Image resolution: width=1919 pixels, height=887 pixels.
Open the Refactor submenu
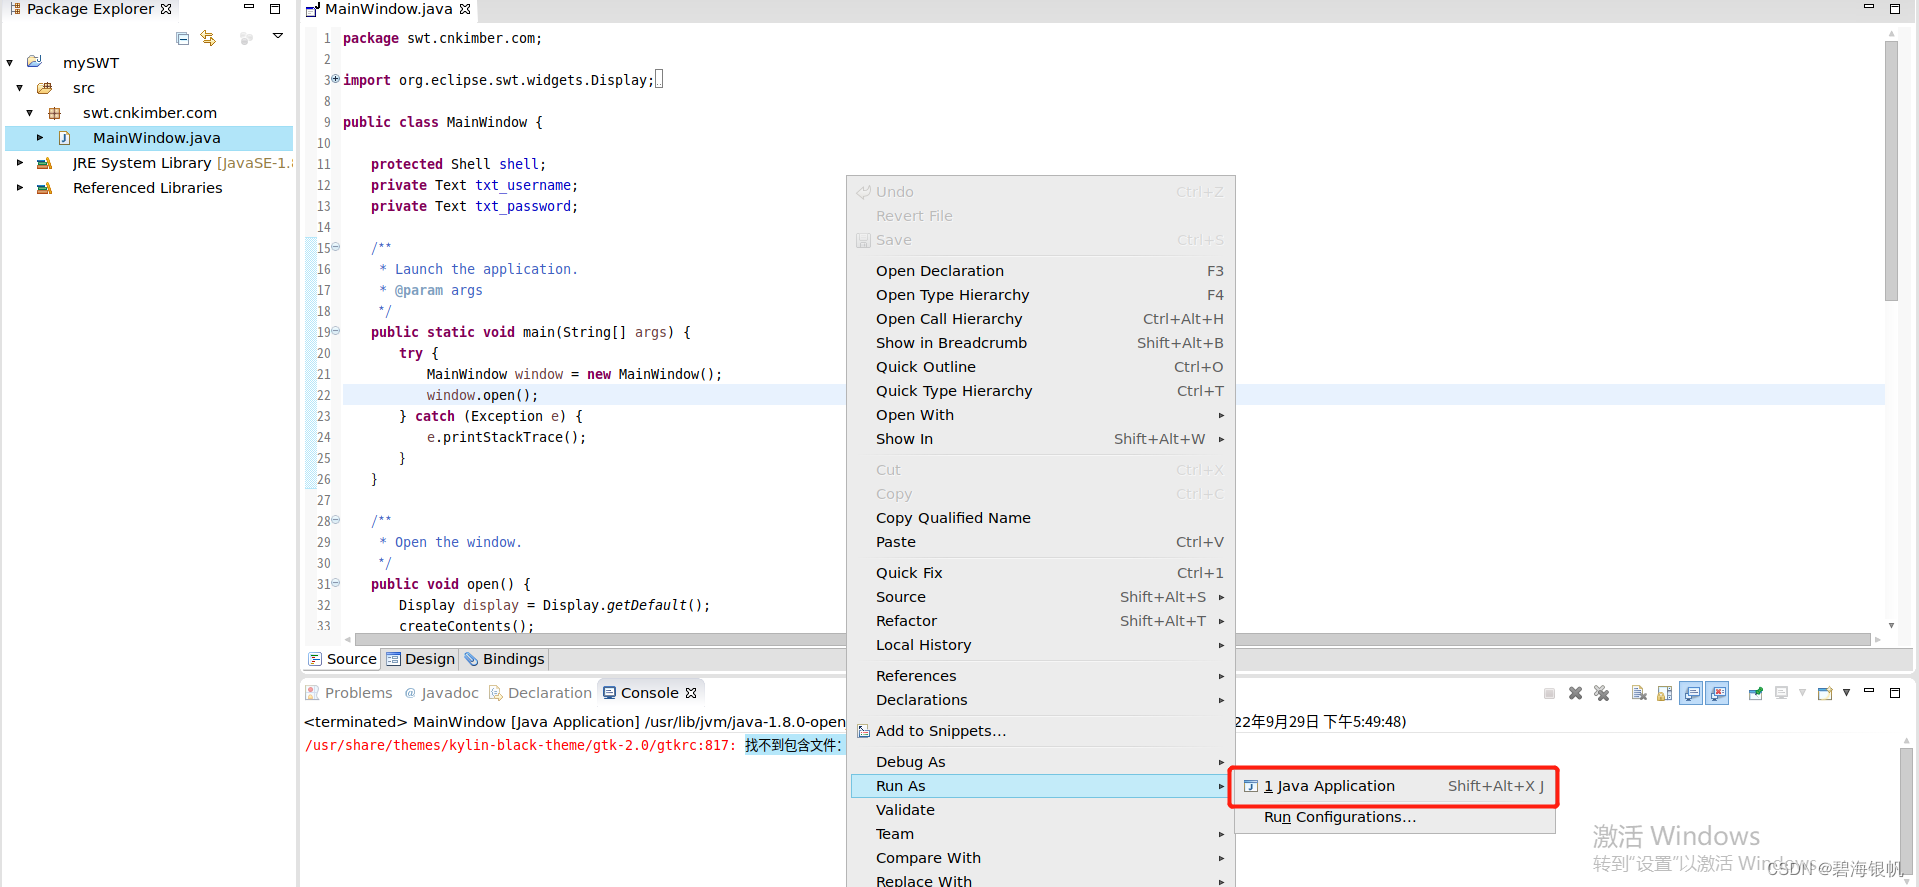click(1041, 621)
